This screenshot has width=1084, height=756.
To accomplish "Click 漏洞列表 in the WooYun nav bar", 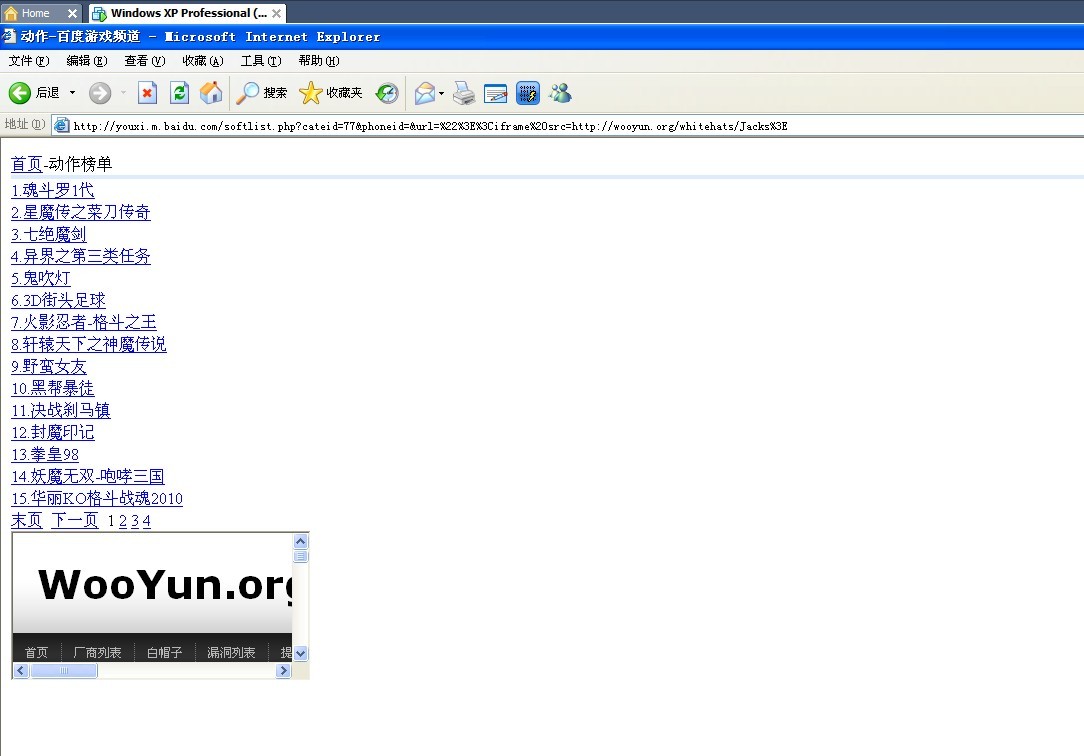I will point(232,652).
